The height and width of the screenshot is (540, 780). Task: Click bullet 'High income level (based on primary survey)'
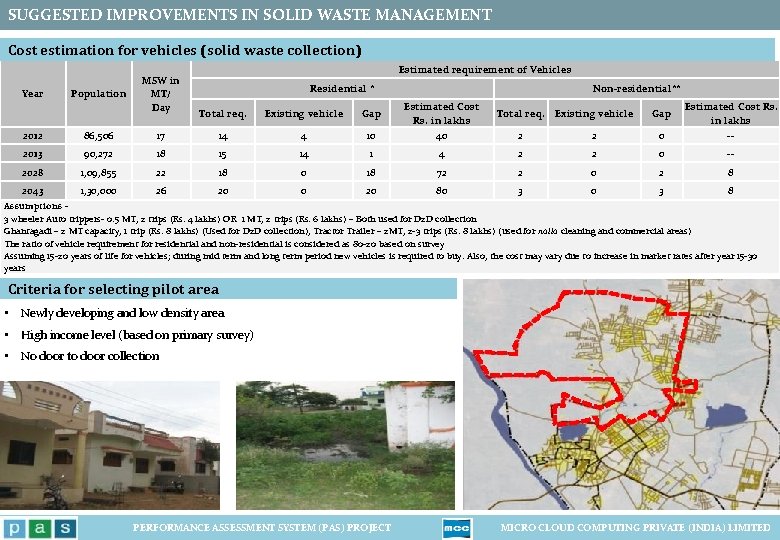(137, 335)
